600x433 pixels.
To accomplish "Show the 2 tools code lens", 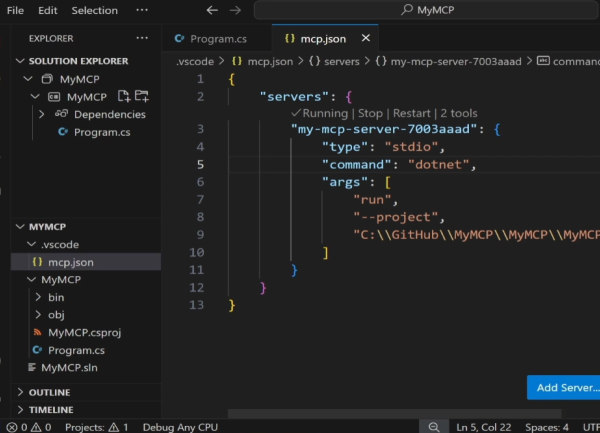I will [x=459, y=113].
